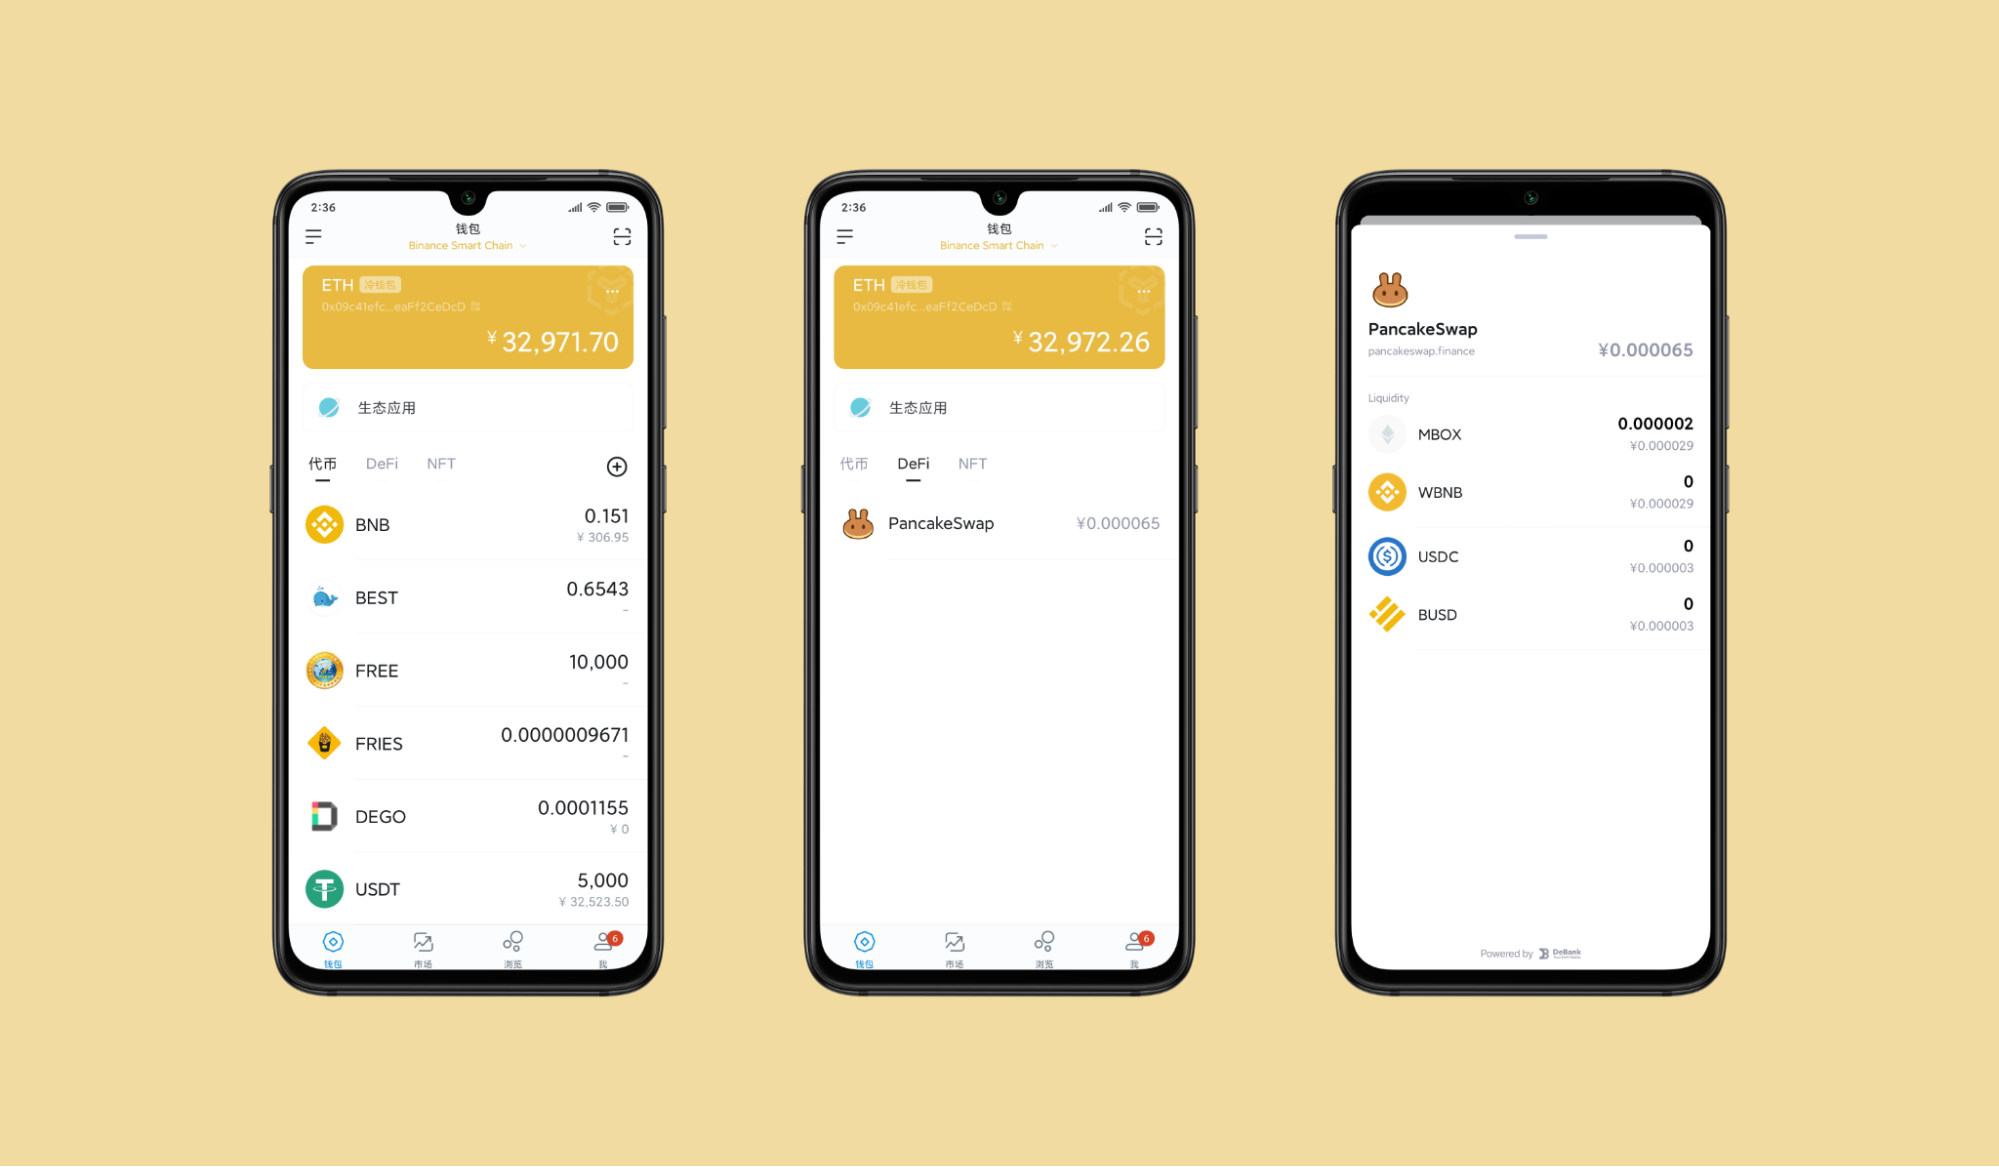Select the USDT token icon
Viewport: 1999px width, 1167px height.
click(x=322, y=888)
